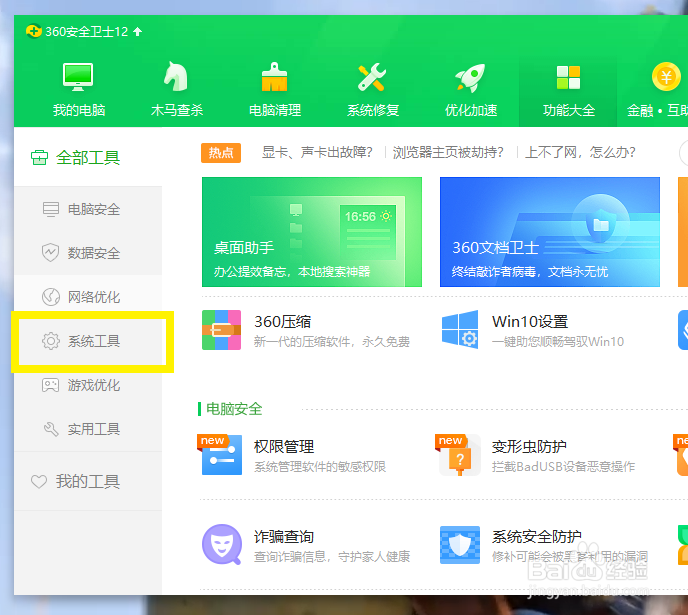The height and width of the screenshot is (615, 688).
Task: Click the 系统安全防护 title text
Action: tap(537, 536)
